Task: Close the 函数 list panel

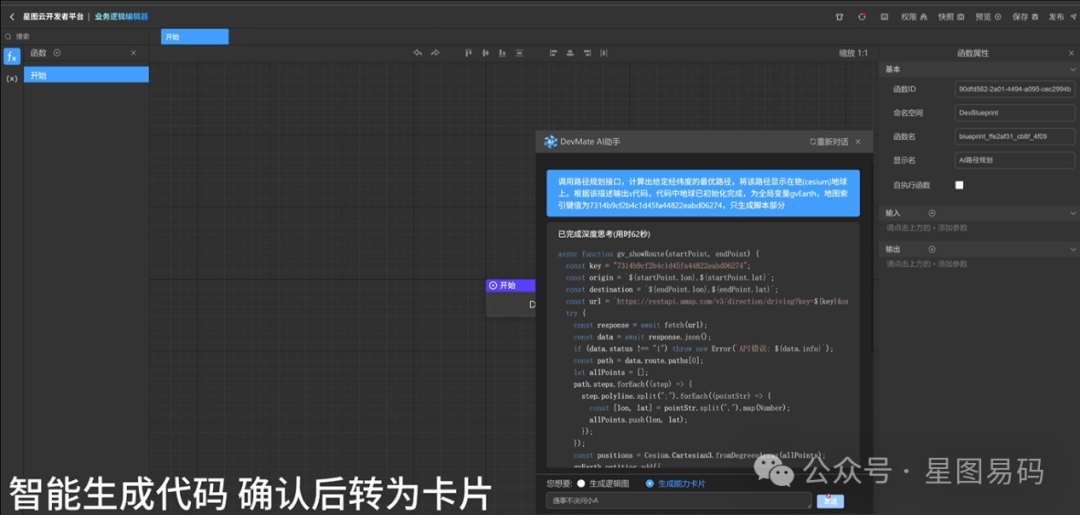Action: pyautogui.click(x=134, y=53)
